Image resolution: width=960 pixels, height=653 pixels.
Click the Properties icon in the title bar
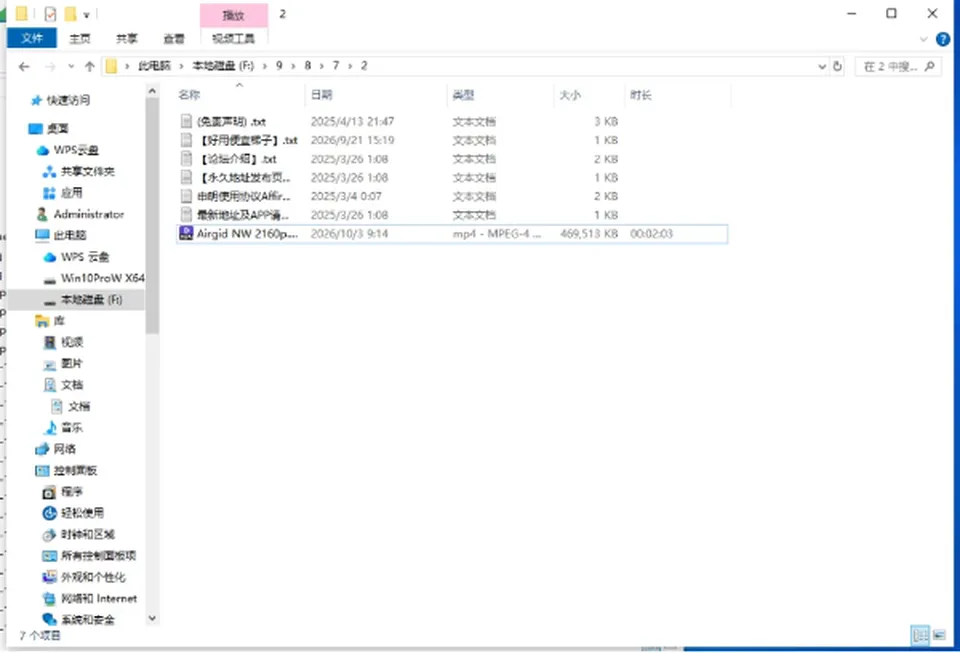[50, 13]
